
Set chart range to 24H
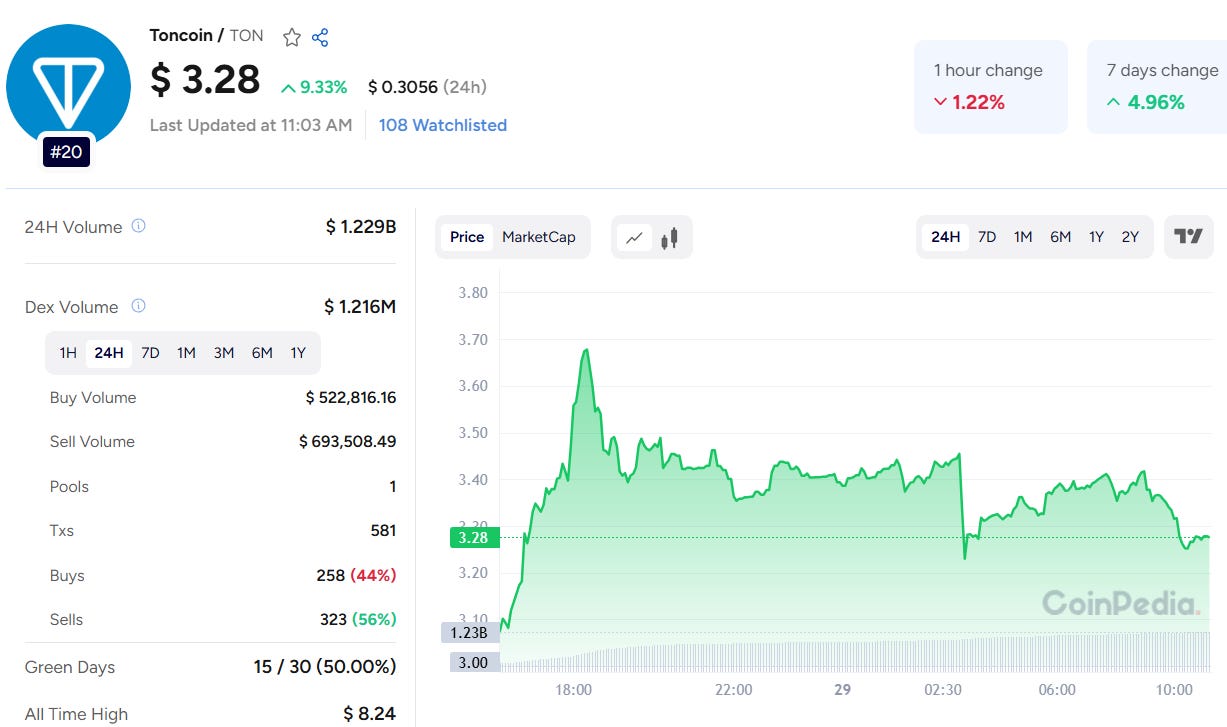pos(945,237)
